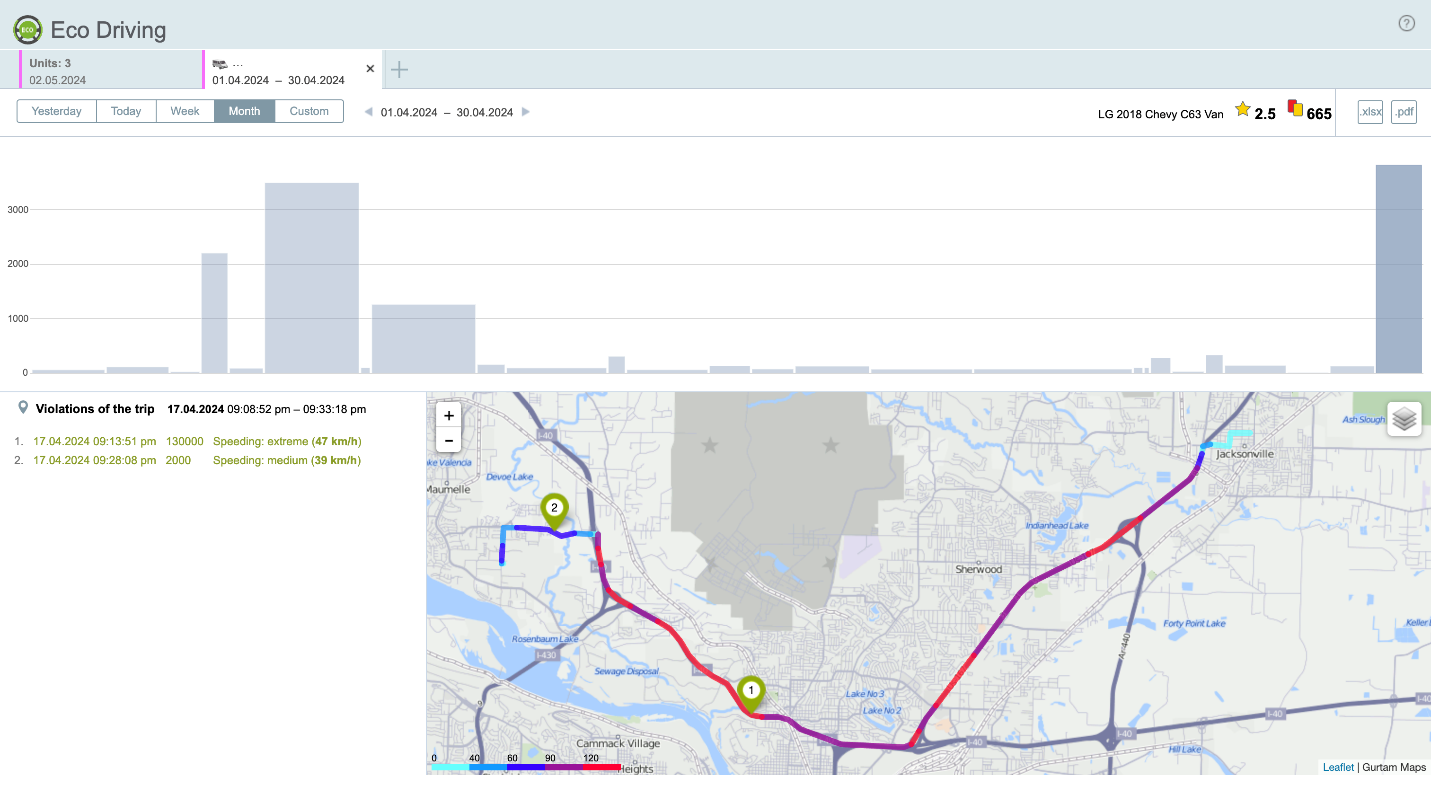This screenshot has width=1431, height=812.
Task: Click map marker number 1
Action: pyautogui.click(x=751, y=692)
